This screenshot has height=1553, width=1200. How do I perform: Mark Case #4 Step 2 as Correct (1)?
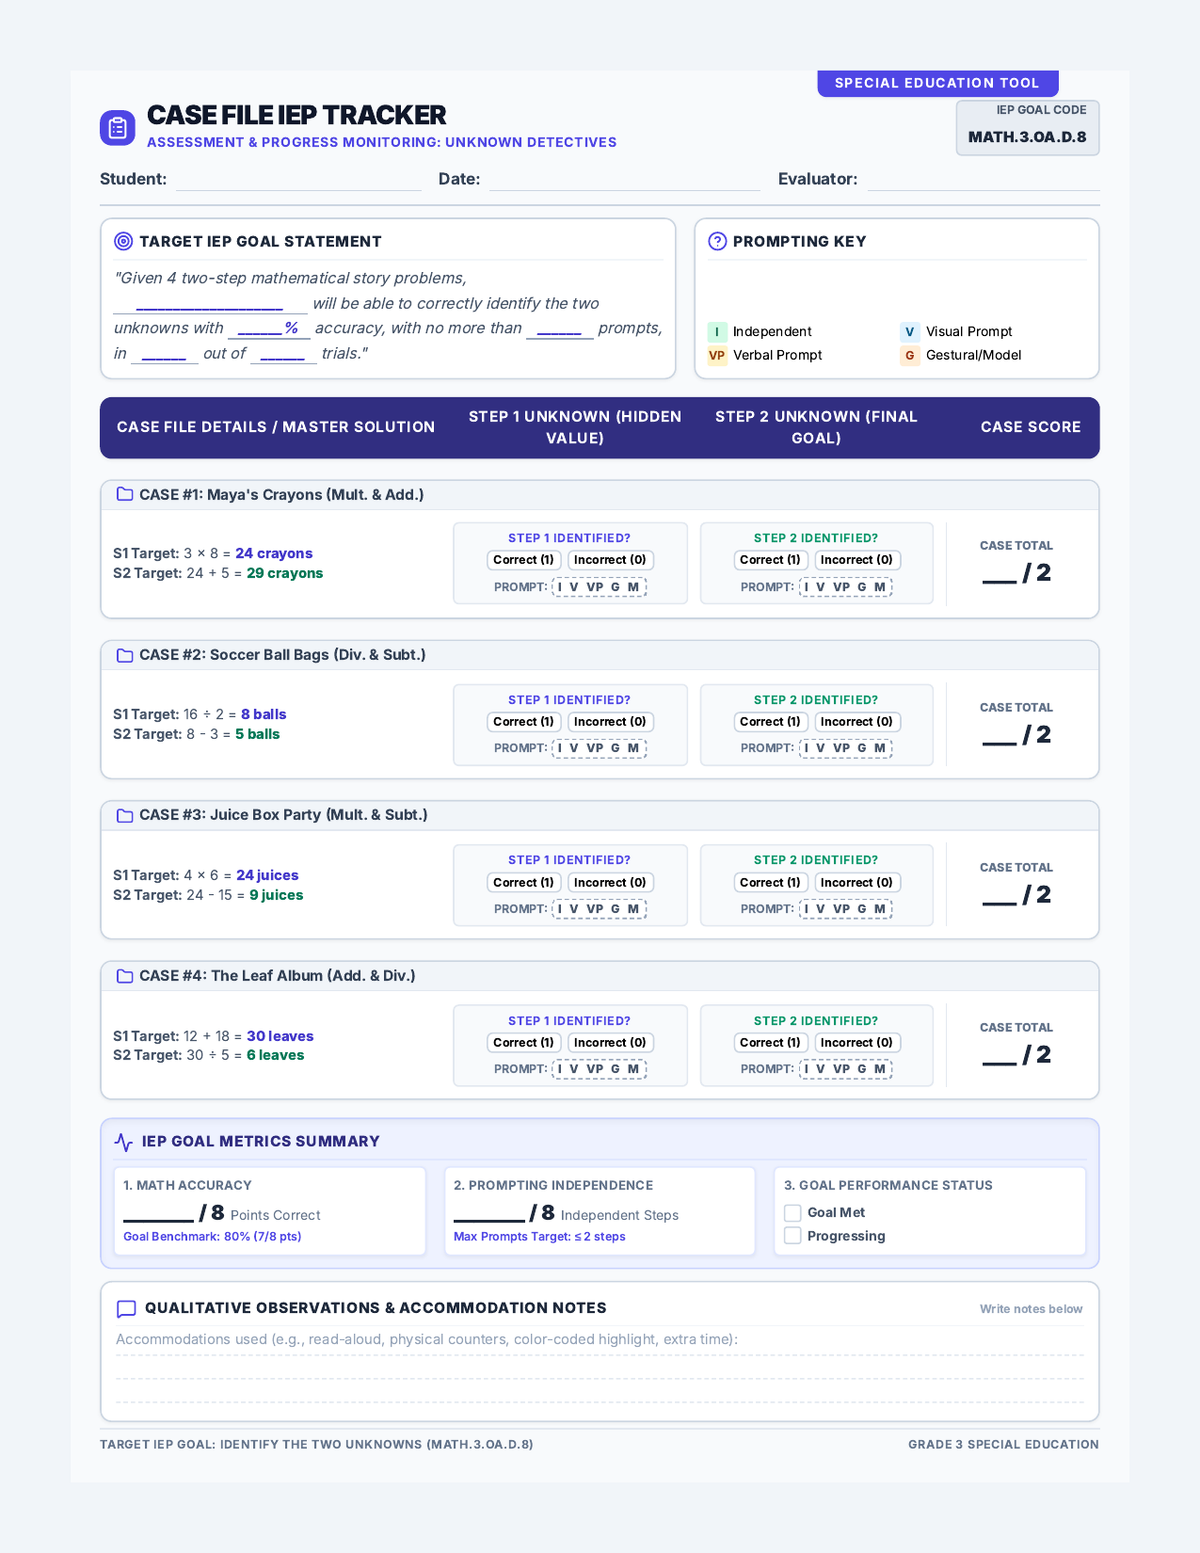point(771,1043)
